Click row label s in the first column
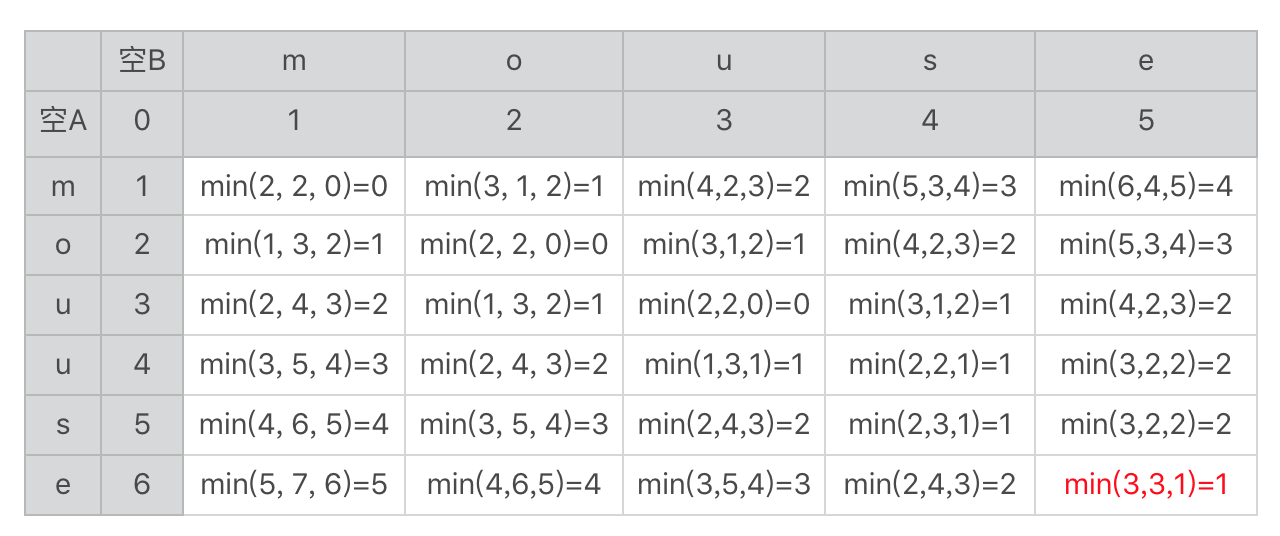 click(x=63, y=425)
